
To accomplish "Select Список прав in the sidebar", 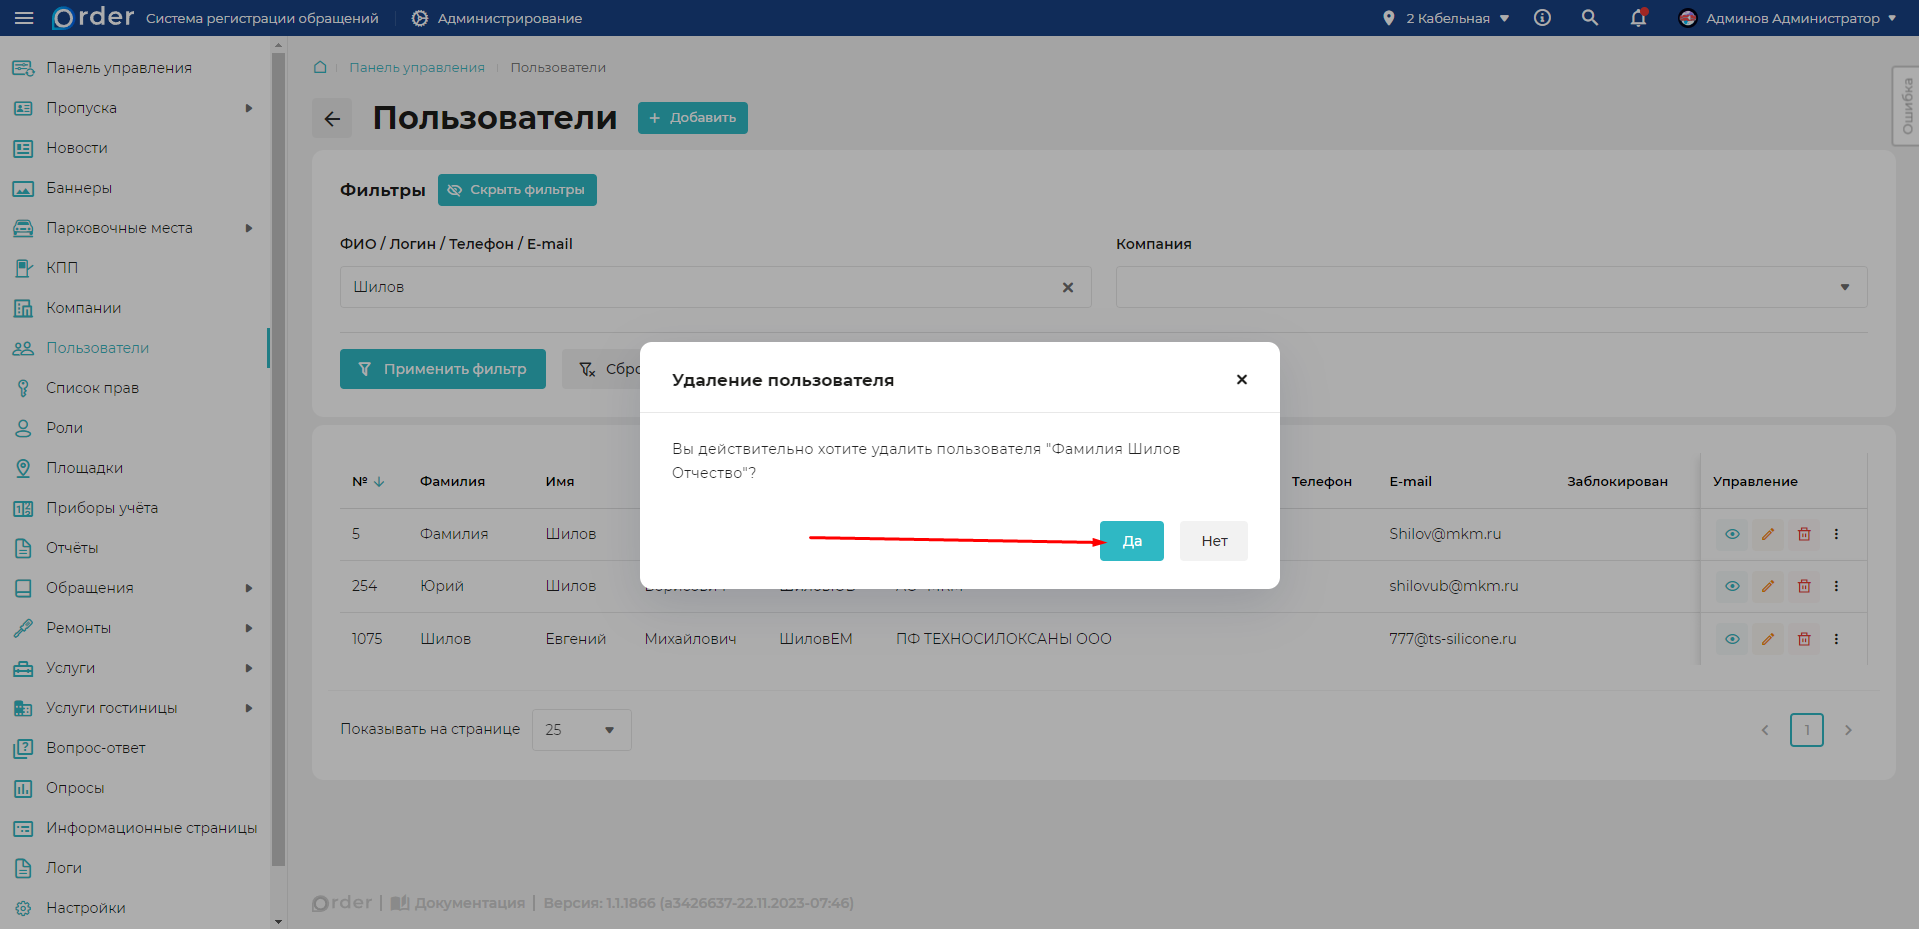I will pos(92,388).
